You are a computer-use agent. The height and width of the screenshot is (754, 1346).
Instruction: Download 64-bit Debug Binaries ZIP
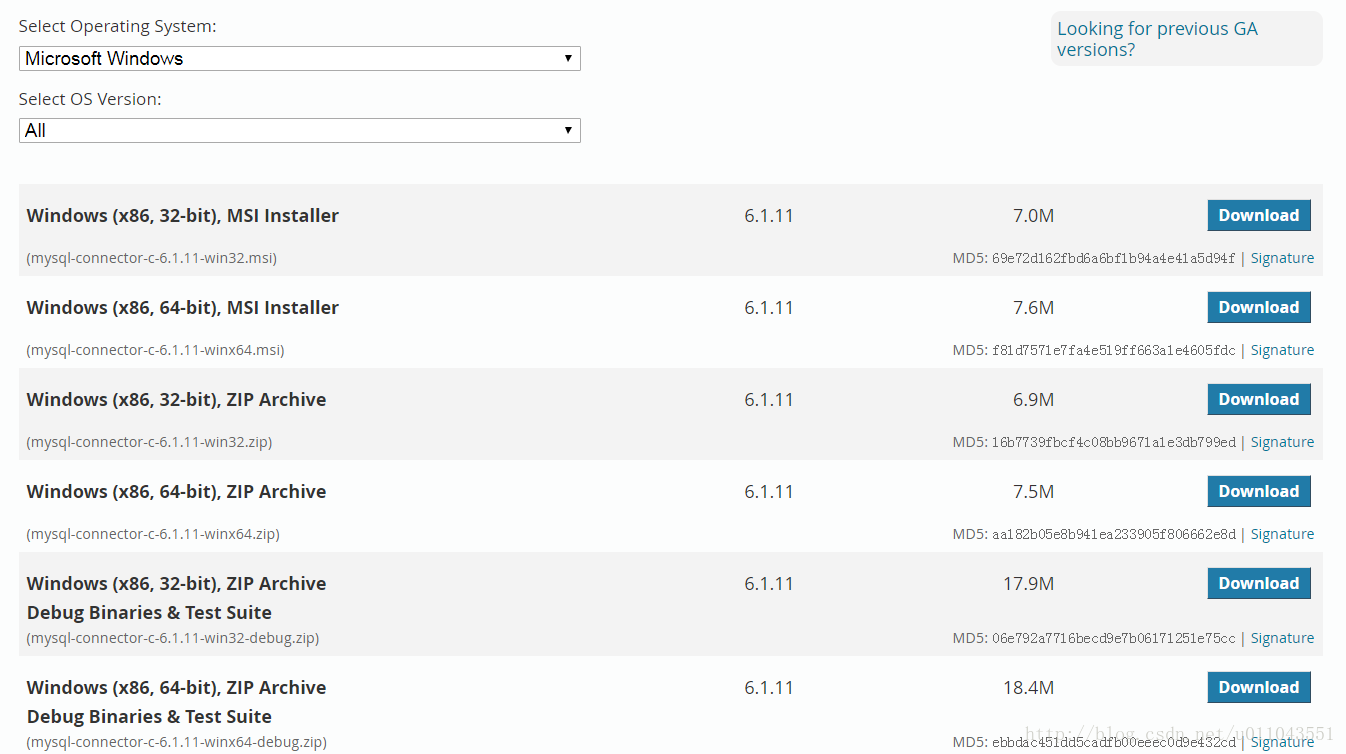coord(1259,687)
